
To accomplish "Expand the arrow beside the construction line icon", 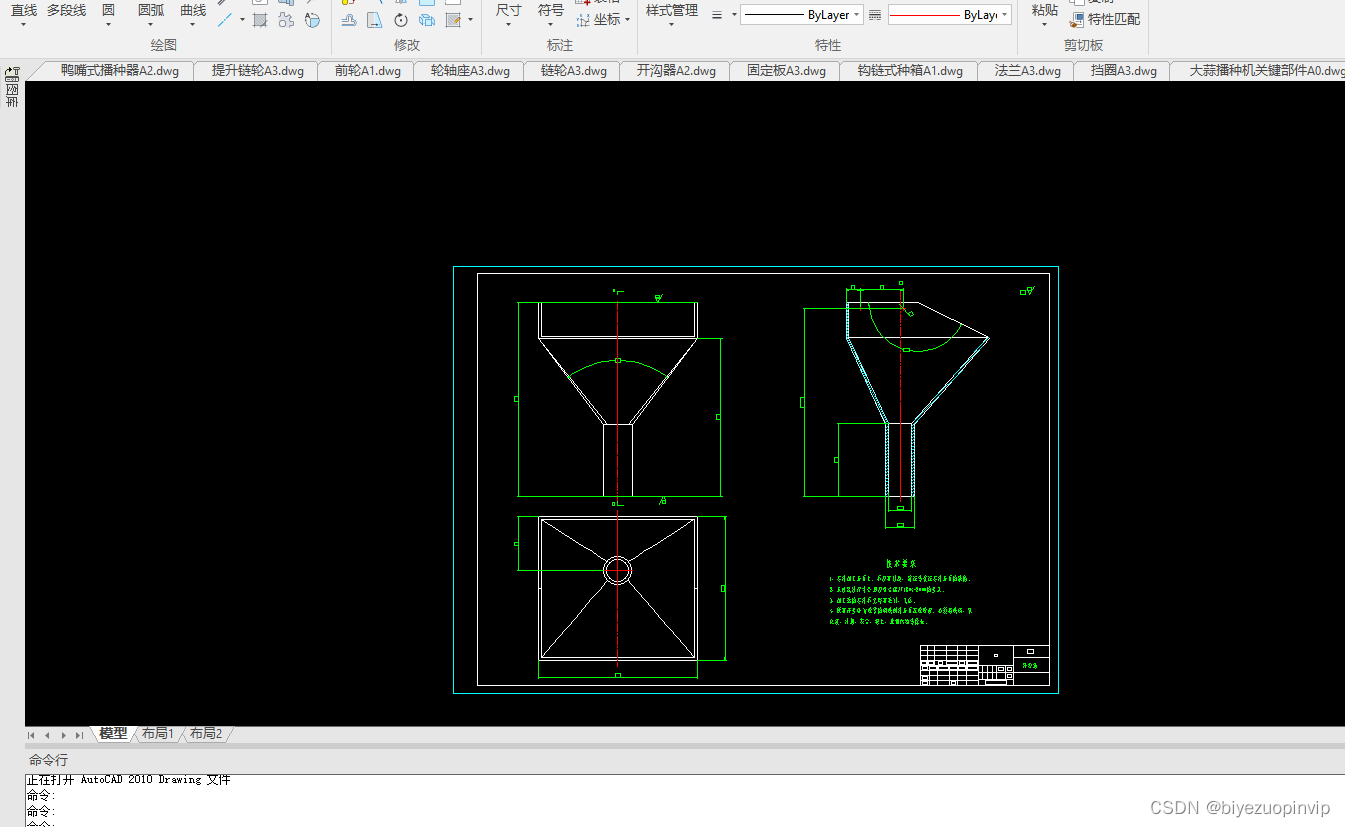I will [x=242, y=19].
